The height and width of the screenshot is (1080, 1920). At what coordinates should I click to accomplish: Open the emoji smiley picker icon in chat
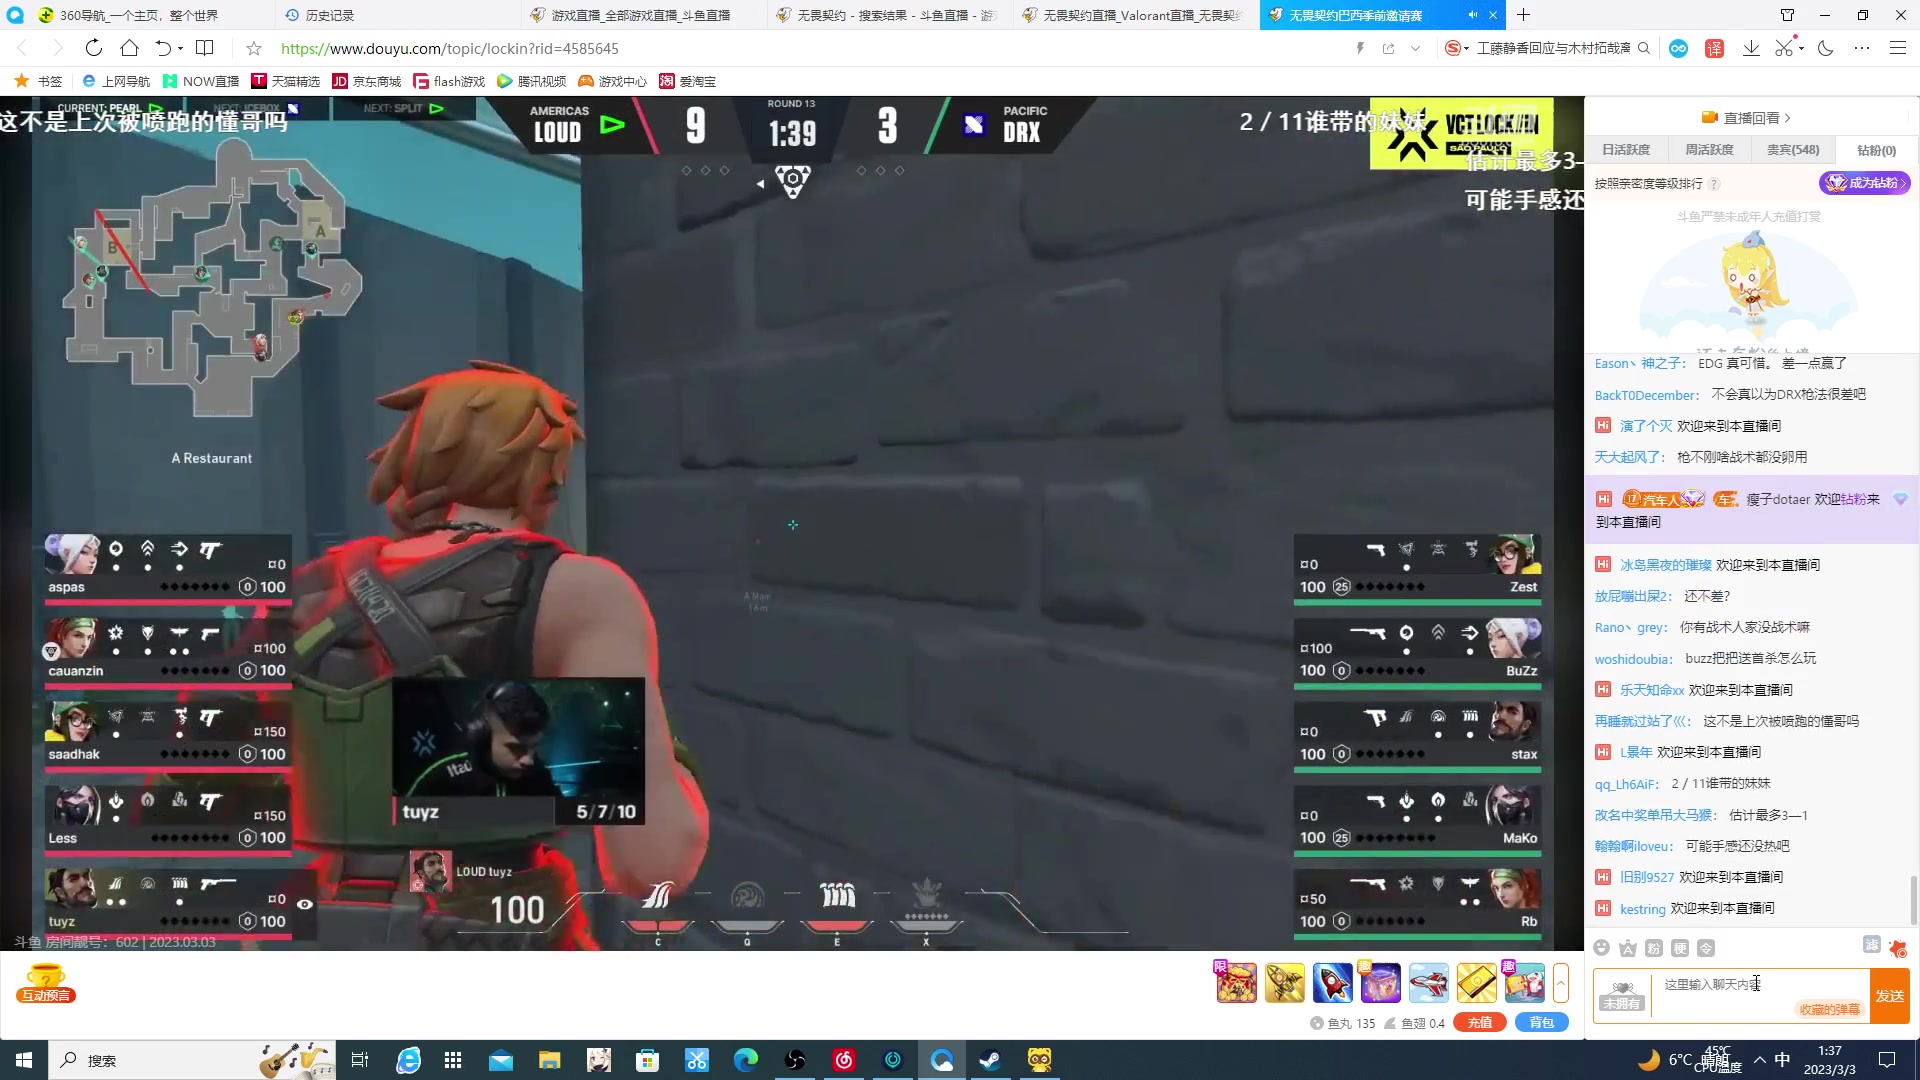pos(1601,948)
